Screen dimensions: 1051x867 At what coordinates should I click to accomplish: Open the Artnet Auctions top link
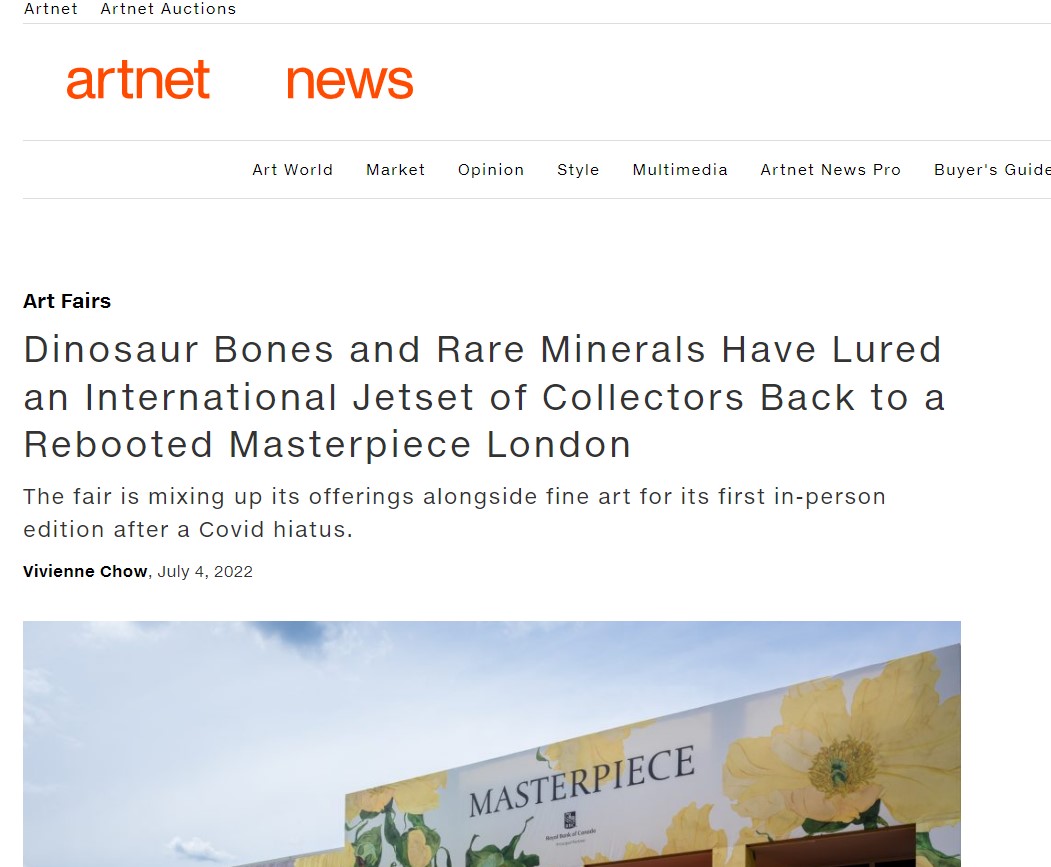point(168,9)
